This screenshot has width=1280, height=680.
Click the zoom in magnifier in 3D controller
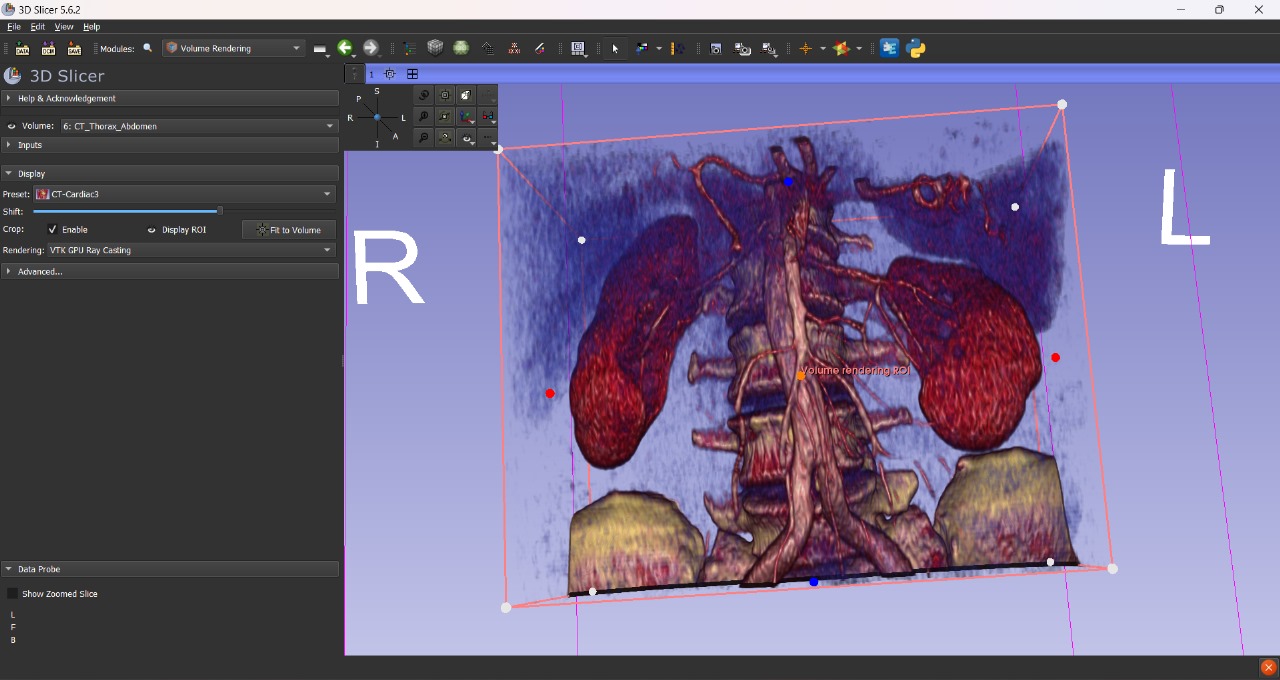(x=424, y=117)
